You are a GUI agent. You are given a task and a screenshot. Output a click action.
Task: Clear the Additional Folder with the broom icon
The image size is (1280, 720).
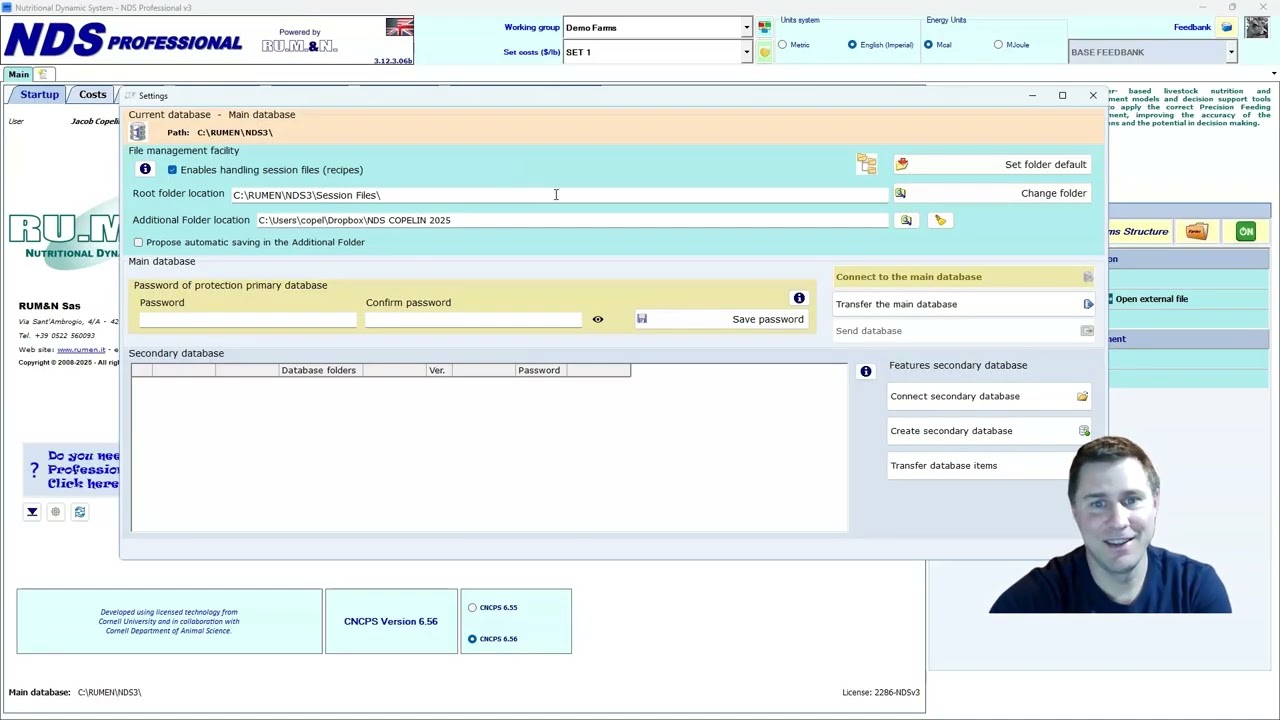[940, 220]
